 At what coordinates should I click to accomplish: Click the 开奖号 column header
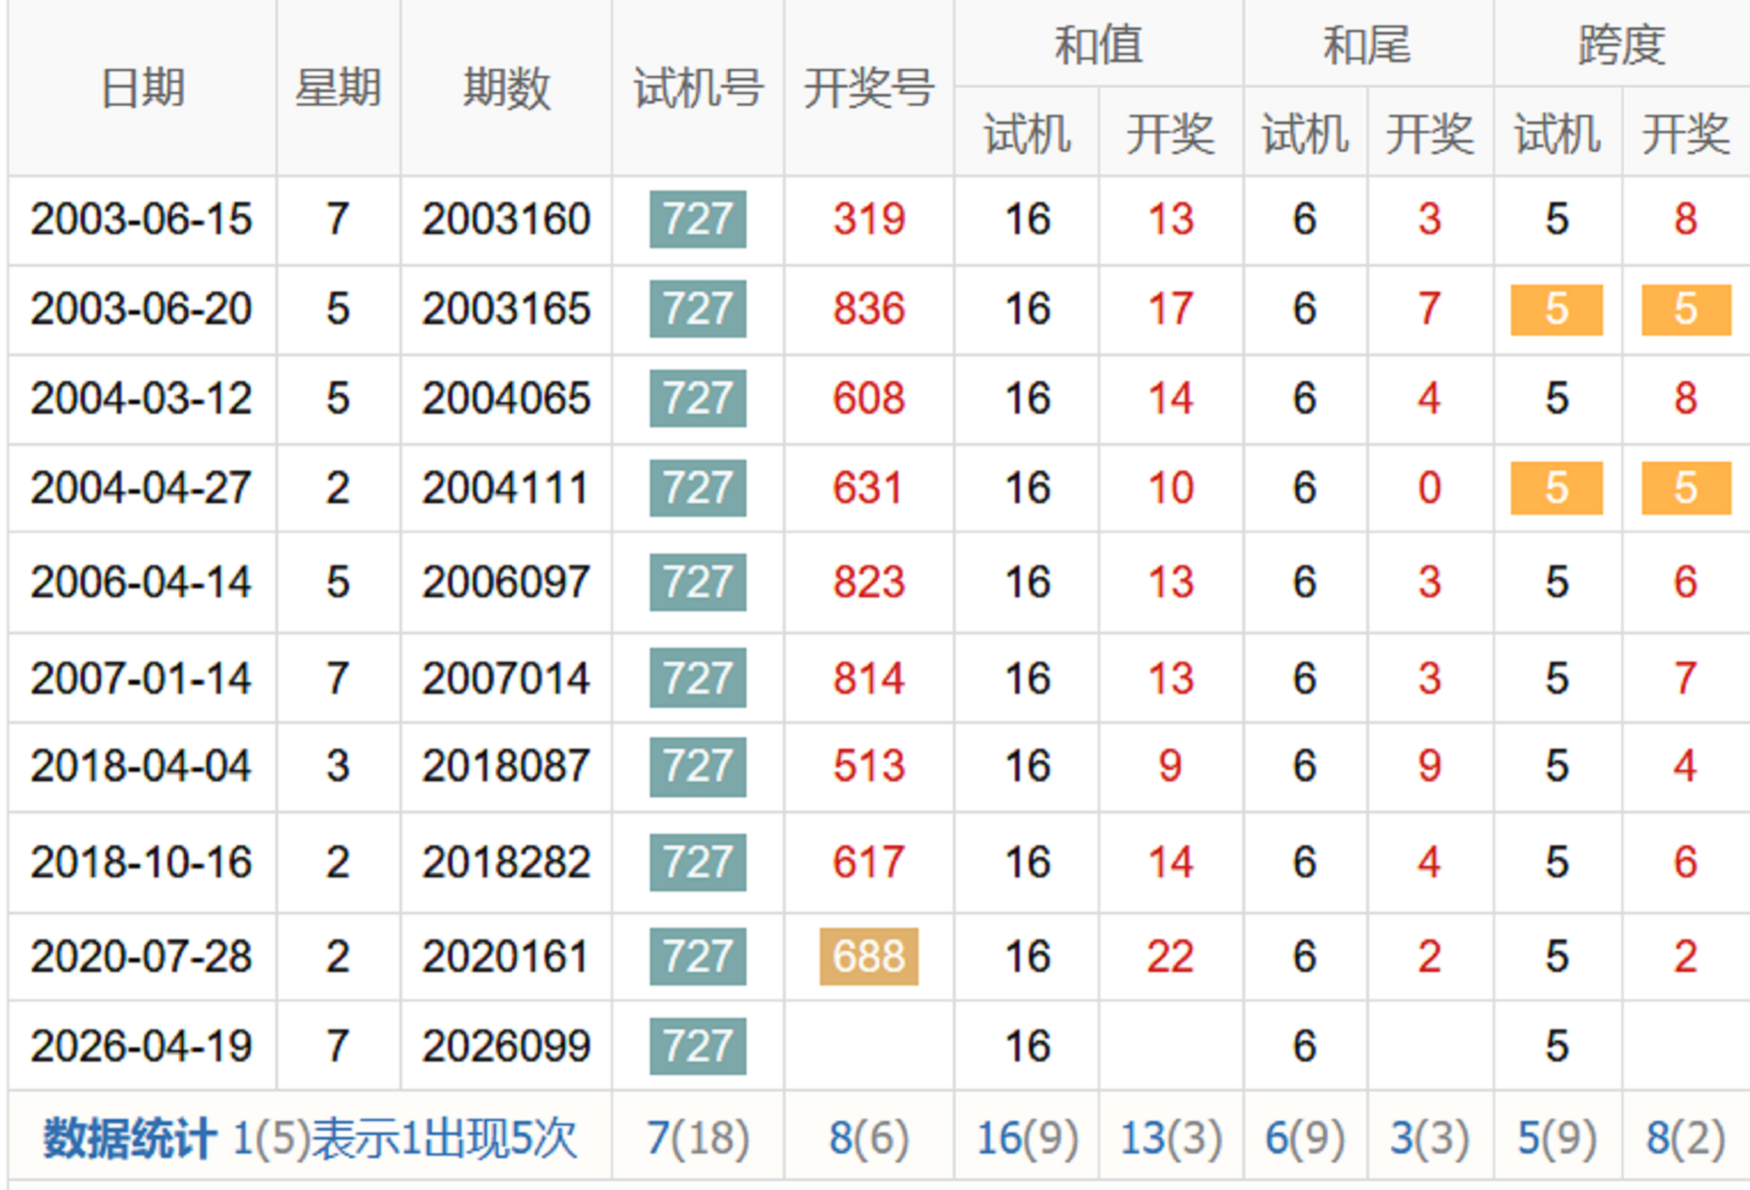point(869,88)
